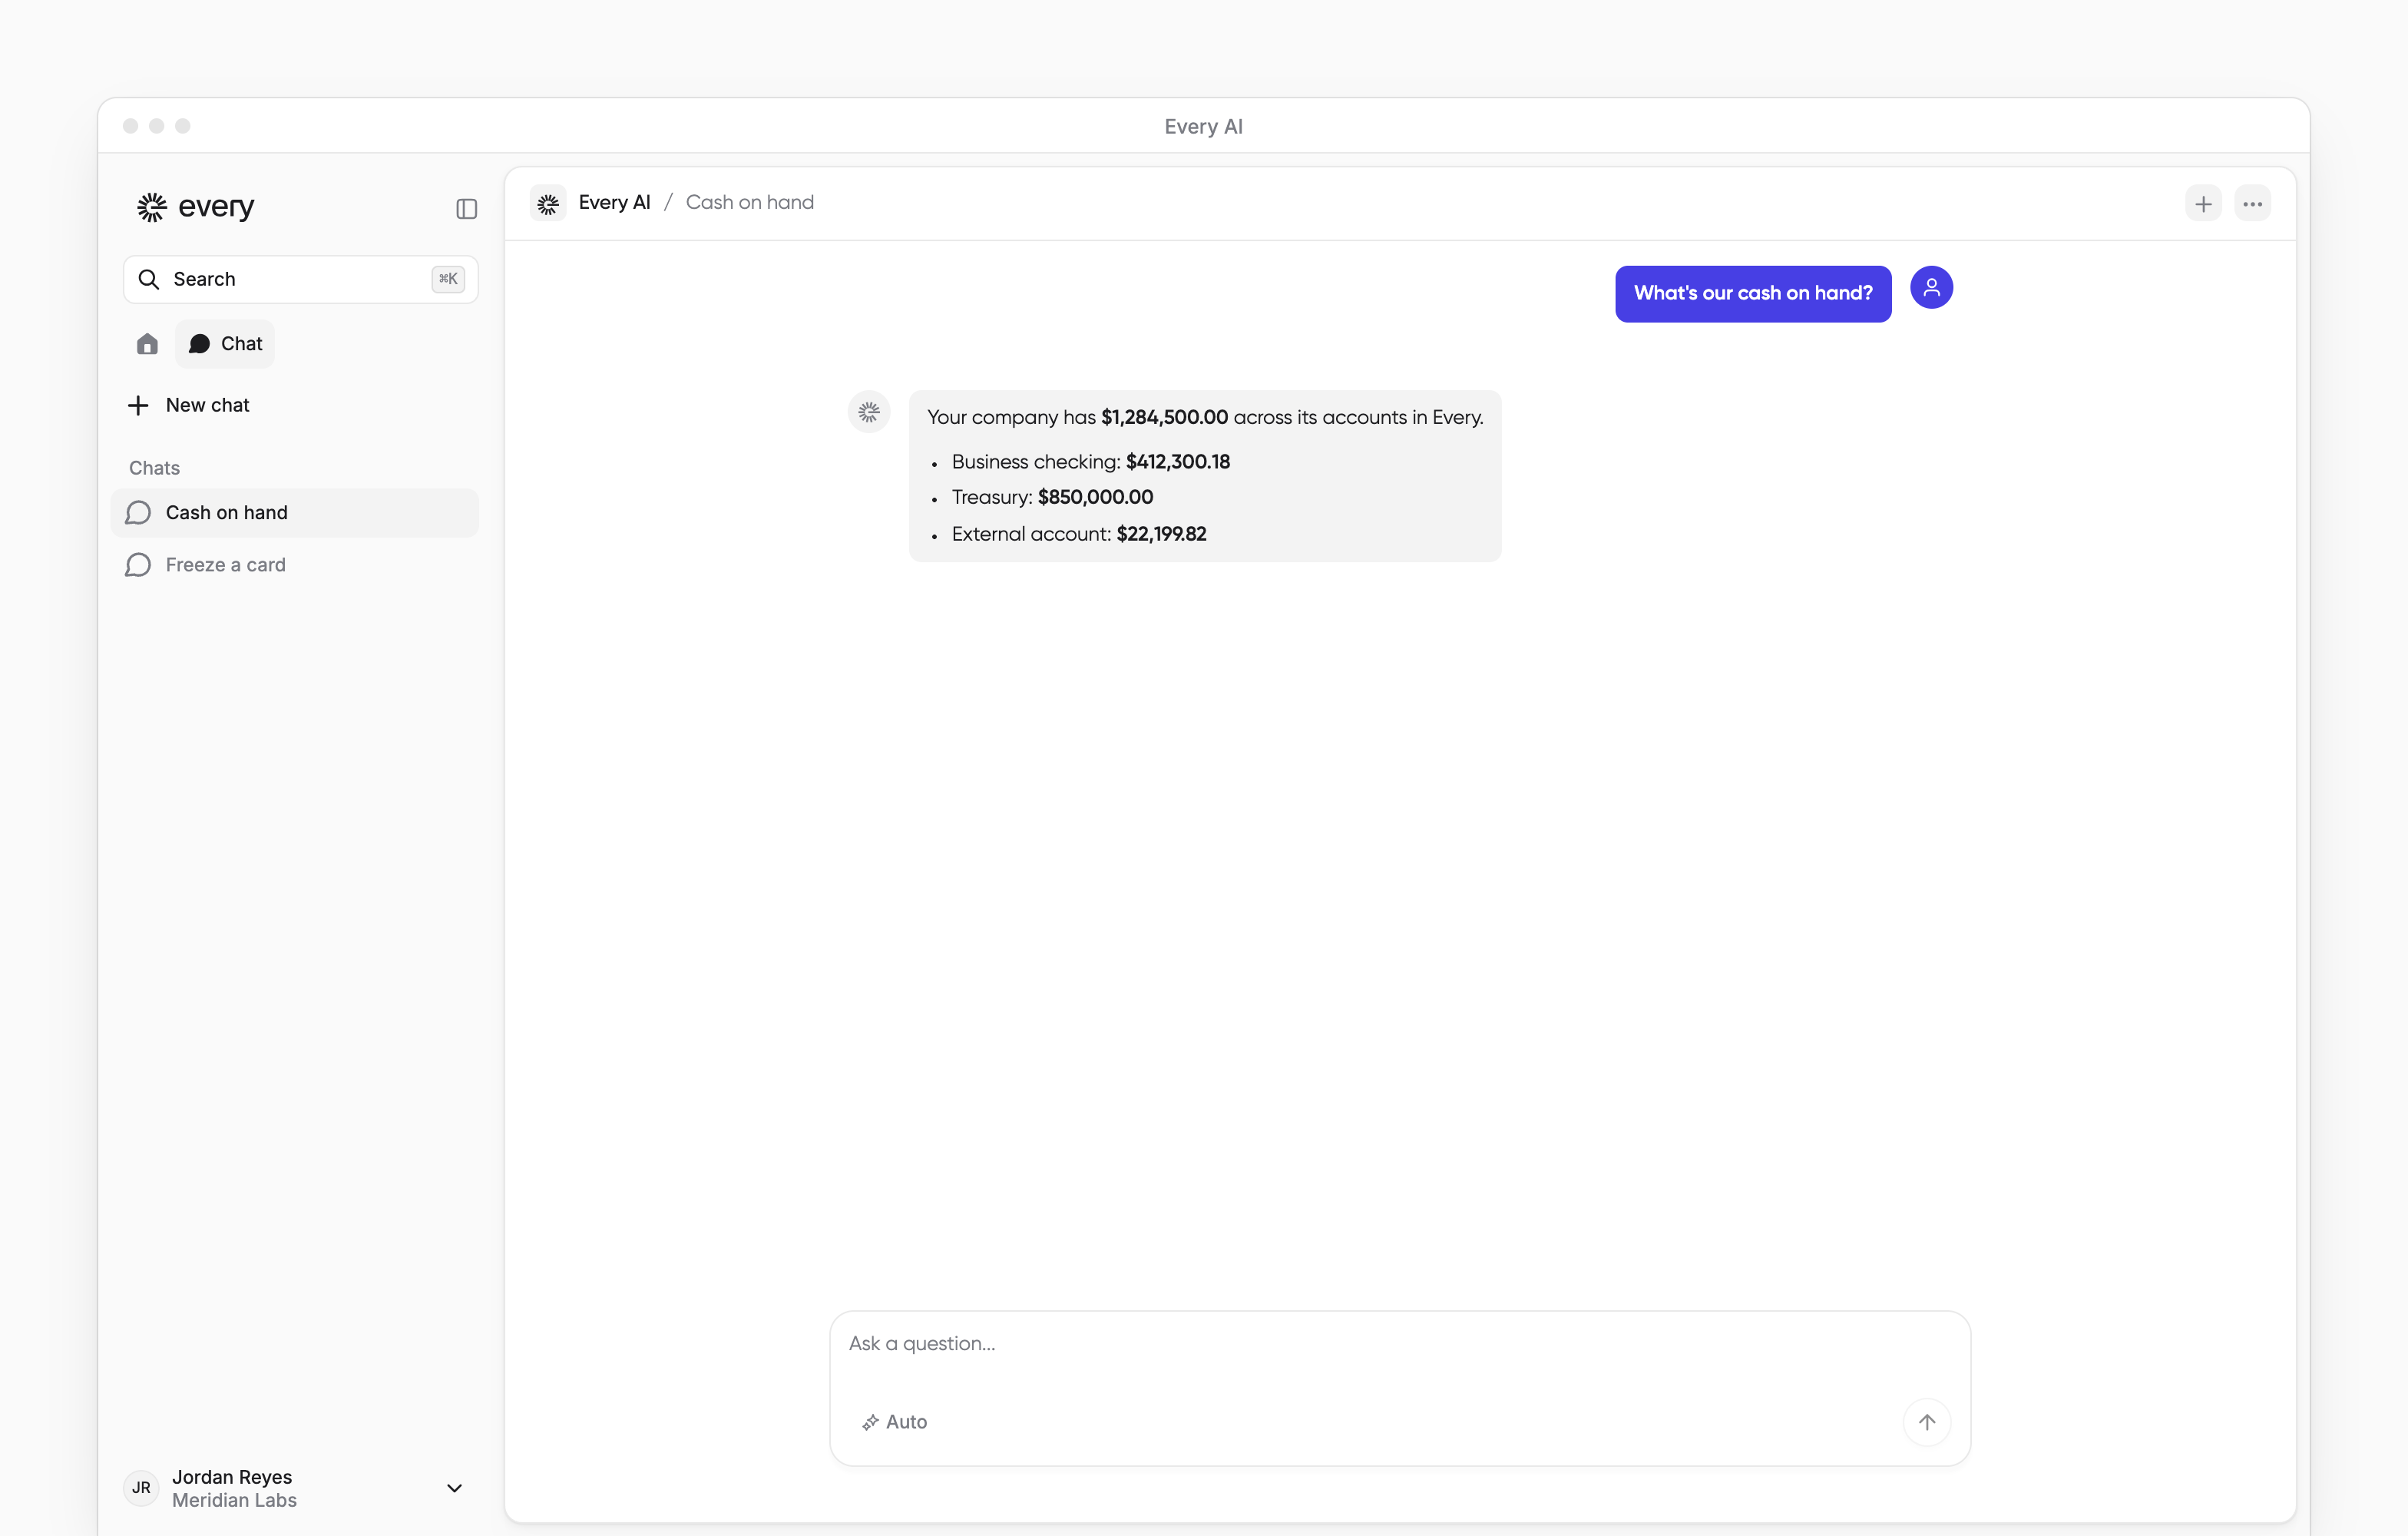Click the Treasury $850,000.00 line
Viewport: 2408px width, 1536px height.
pos(1052,498)
